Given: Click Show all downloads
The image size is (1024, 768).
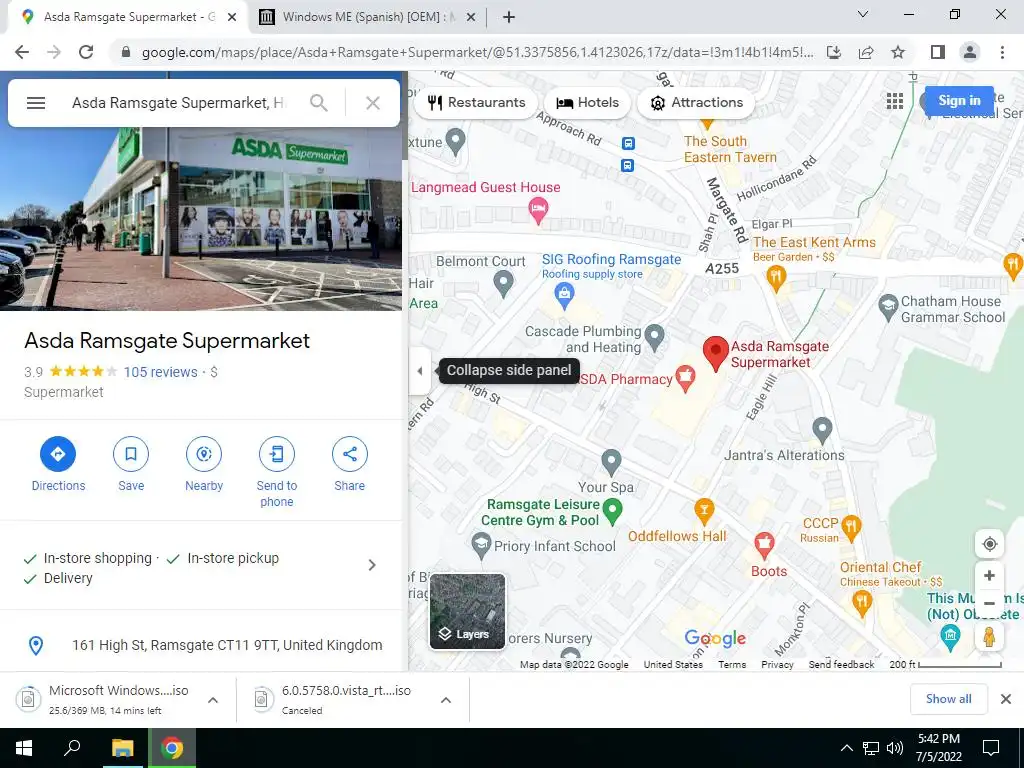Looking at the screenshot, I should point(948,699).
